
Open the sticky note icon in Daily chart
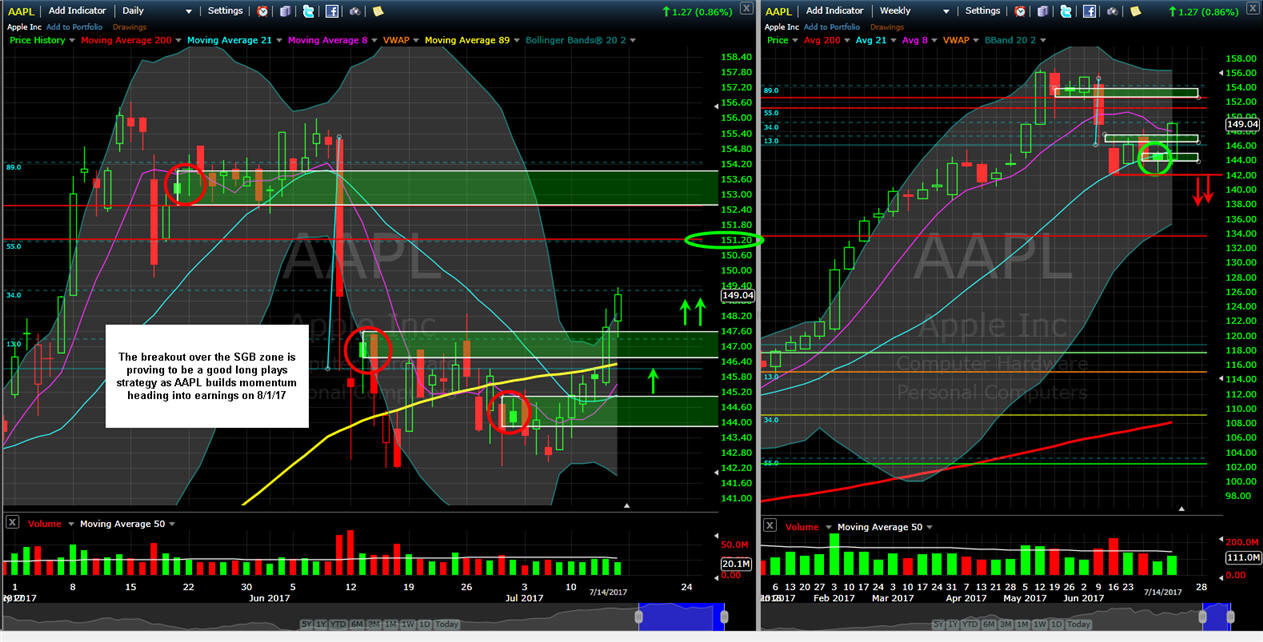click(378, 11)
